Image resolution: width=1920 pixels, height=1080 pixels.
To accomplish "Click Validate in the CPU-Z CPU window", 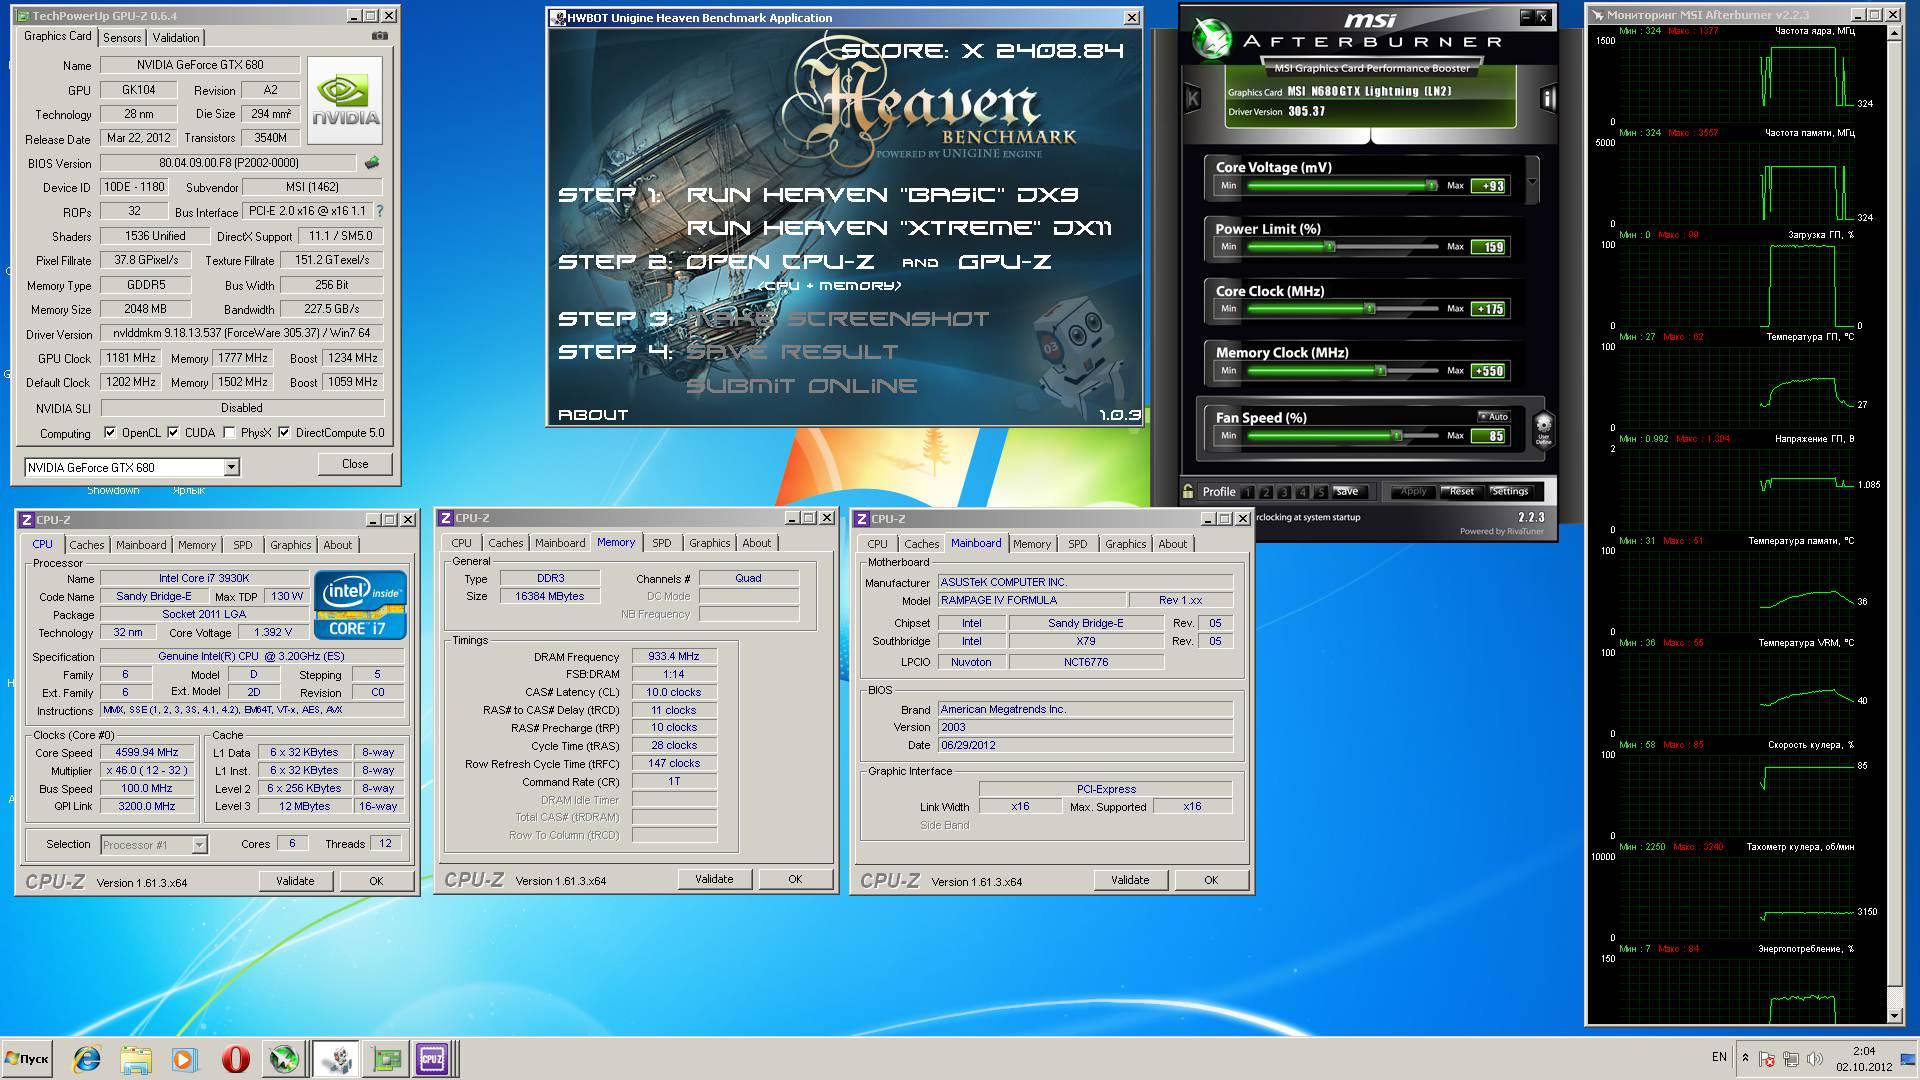I will pyautogui.click(x=295, y=881).
